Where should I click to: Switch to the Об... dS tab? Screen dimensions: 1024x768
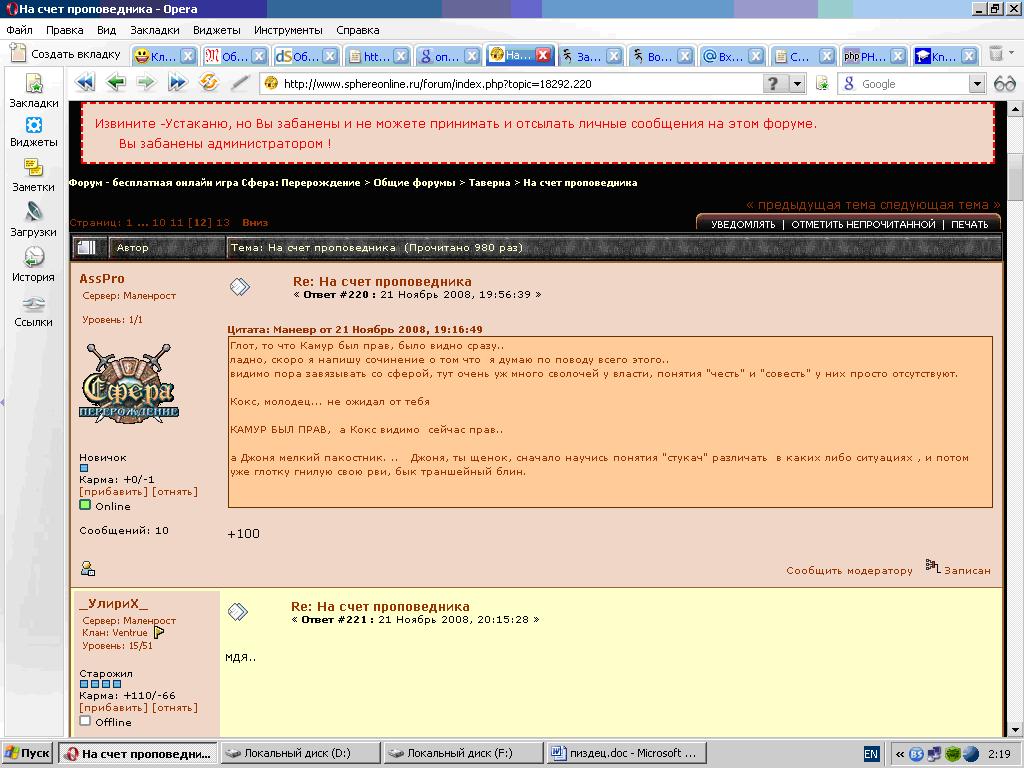305,56
